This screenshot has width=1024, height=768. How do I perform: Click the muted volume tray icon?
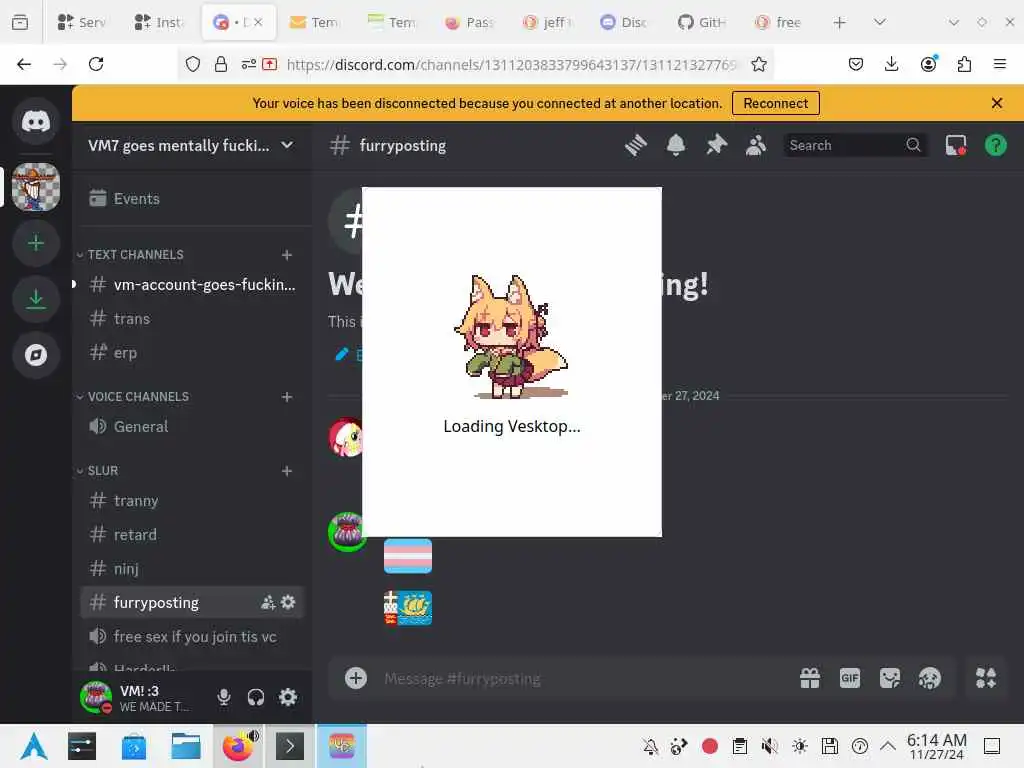[769, 746]
